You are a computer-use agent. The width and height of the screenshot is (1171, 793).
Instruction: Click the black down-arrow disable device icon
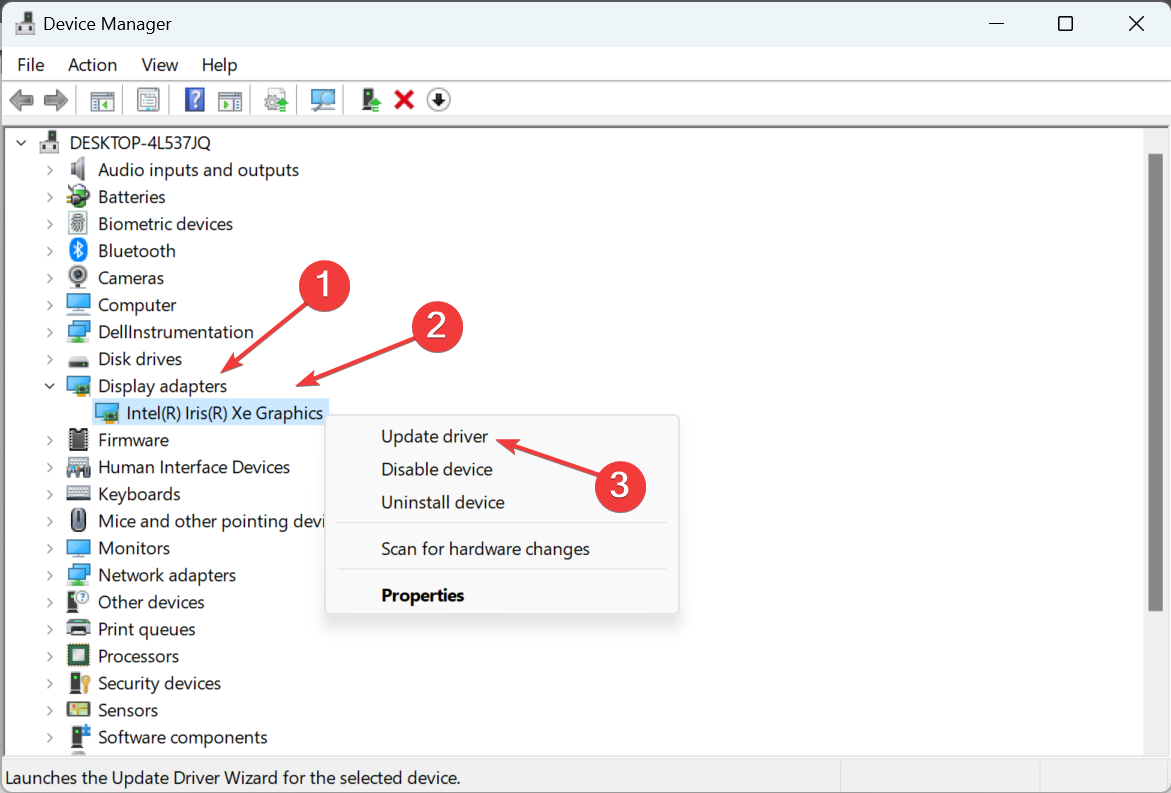click(438, 100)
